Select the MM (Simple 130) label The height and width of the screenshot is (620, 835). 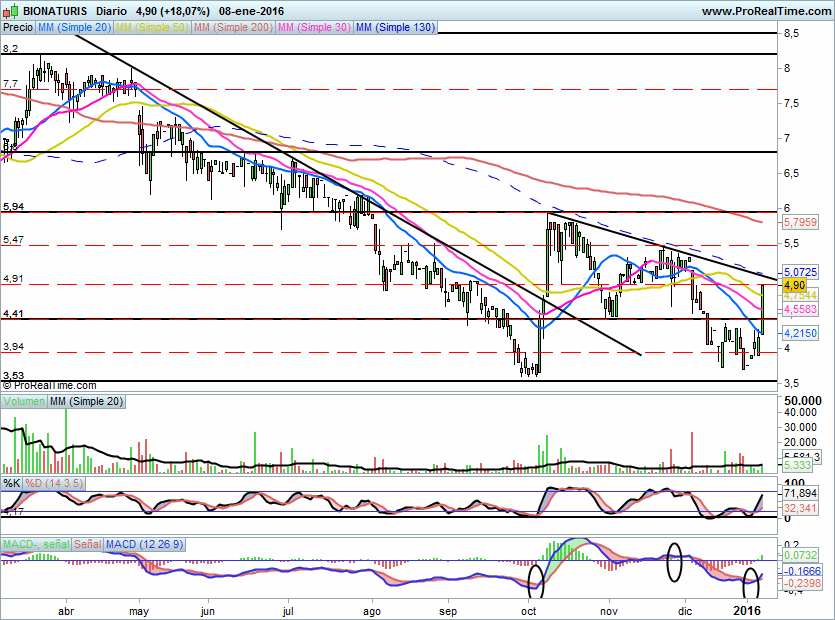click(x=395, y=27)
